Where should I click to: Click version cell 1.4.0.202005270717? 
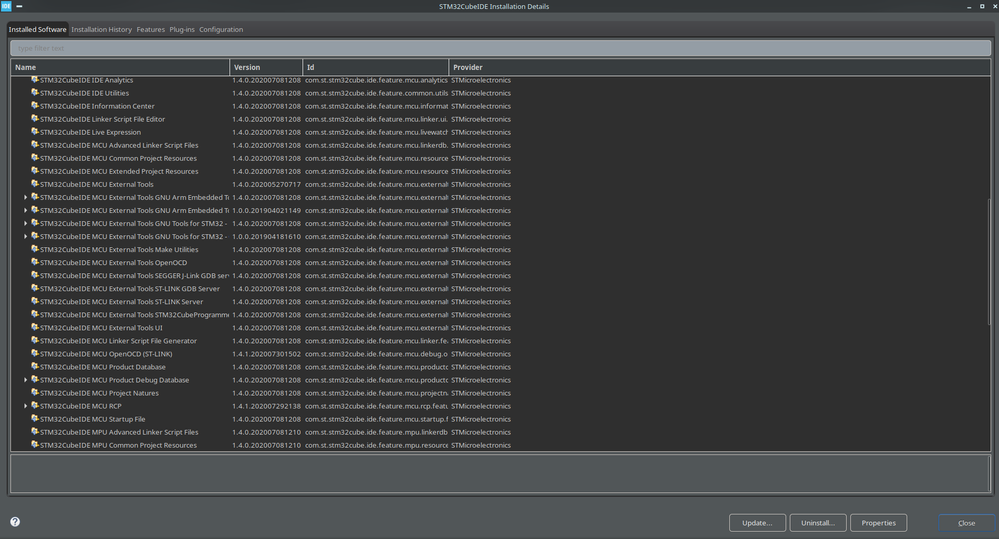(x=266, y=184)
